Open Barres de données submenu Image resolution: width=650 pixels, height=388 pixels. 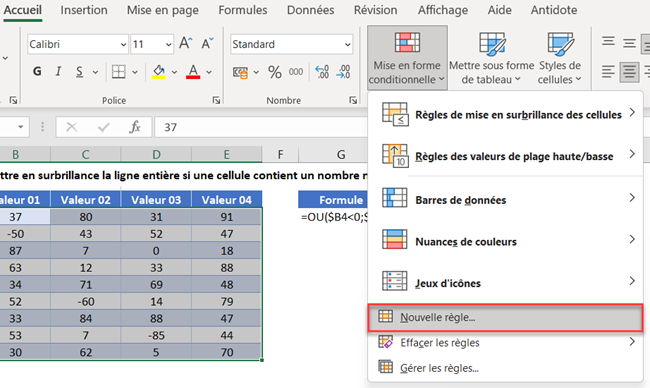coord(505,199)
